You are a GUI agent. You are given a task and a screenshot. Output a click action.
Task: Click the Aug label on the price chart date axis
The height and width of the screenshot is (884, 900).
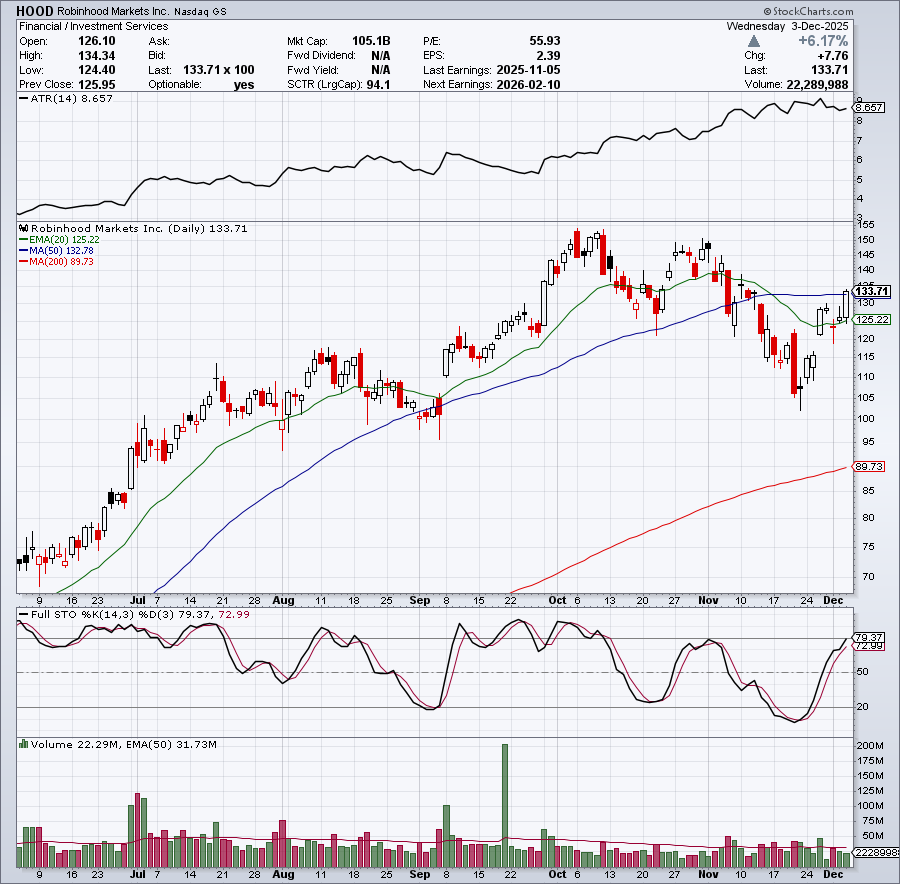pos(283,600)
